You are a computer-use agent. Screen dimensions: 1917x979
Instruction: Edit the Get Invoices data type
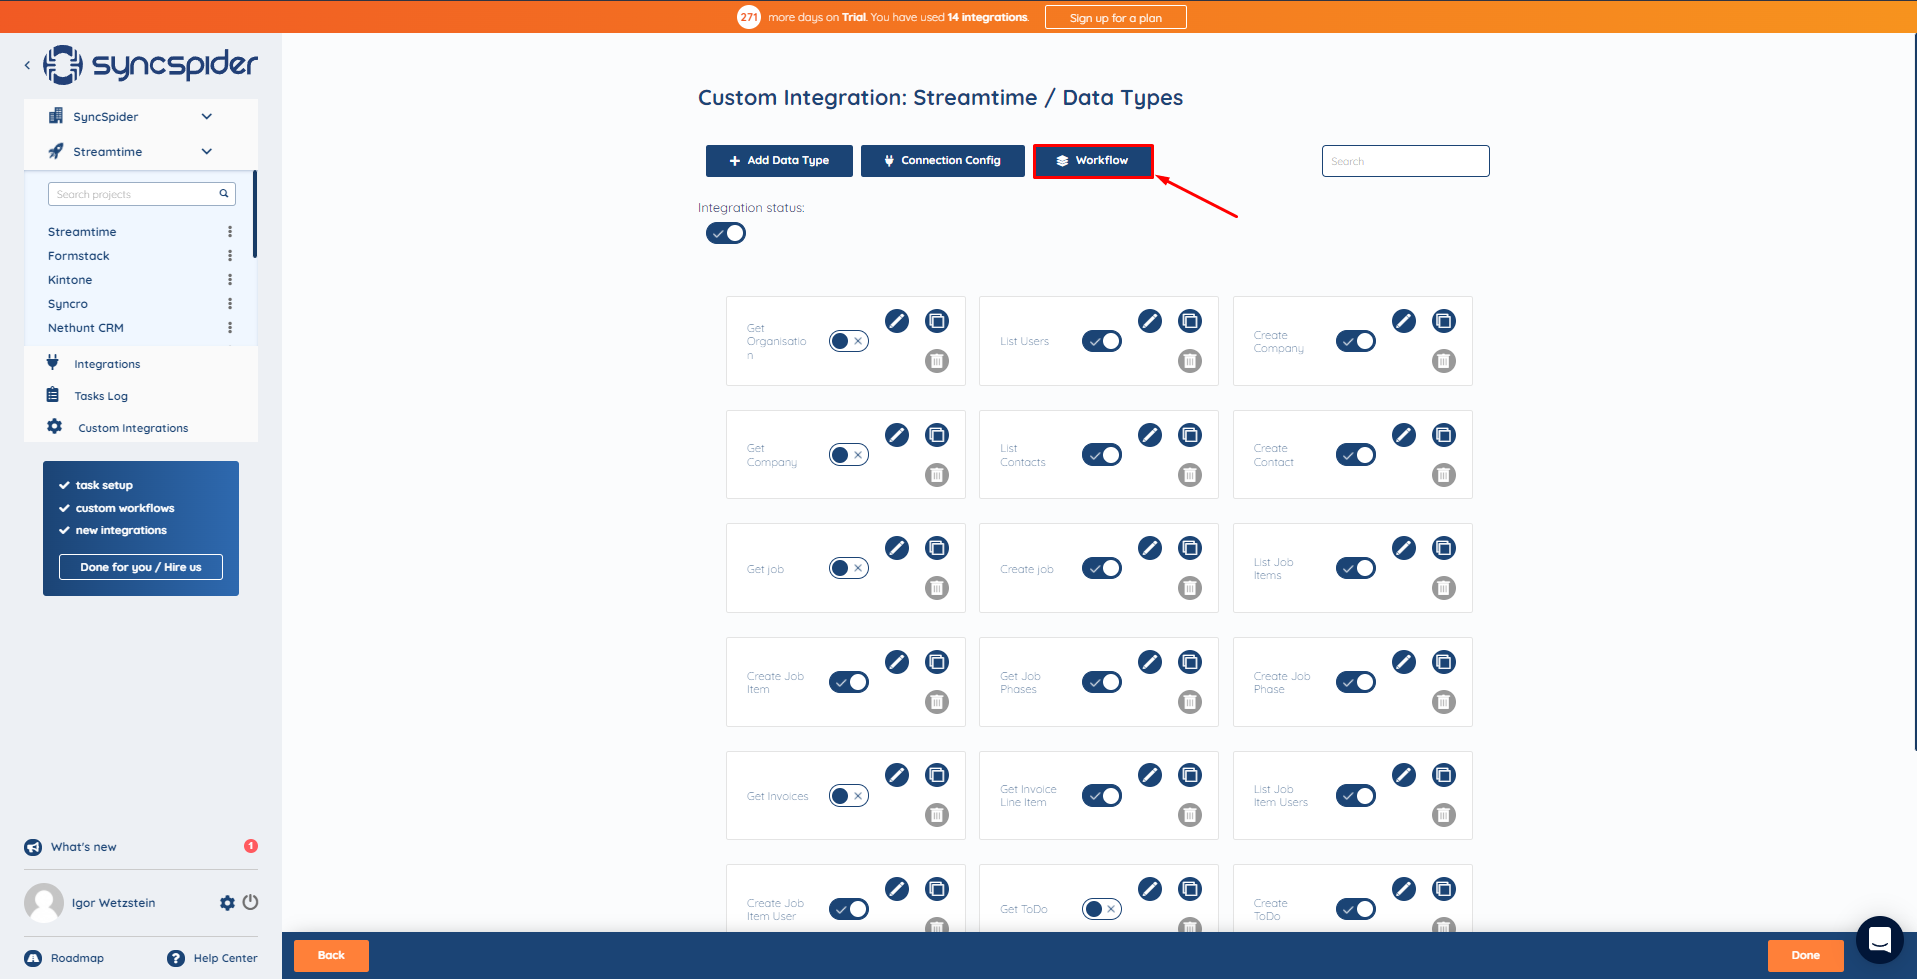(897, 775)
